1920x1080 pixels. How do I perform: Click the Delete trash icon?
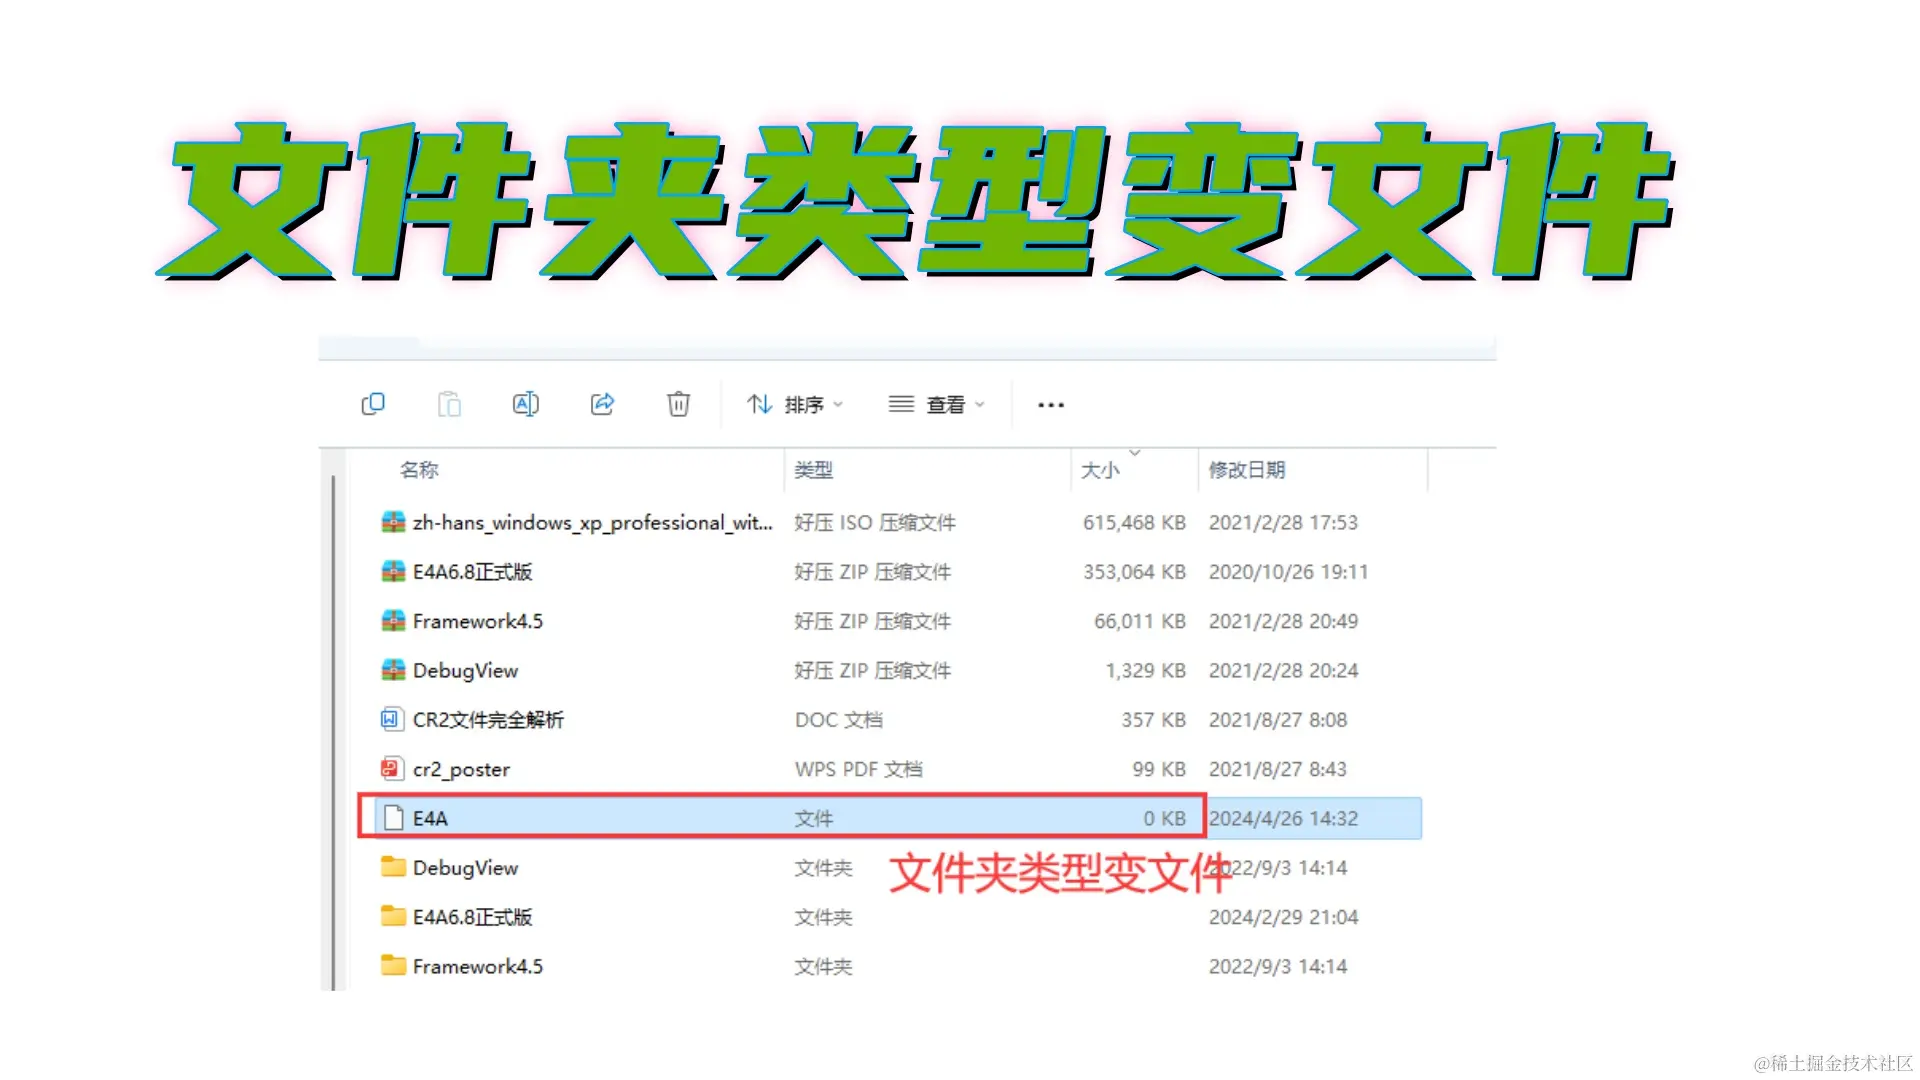(678, 404)
